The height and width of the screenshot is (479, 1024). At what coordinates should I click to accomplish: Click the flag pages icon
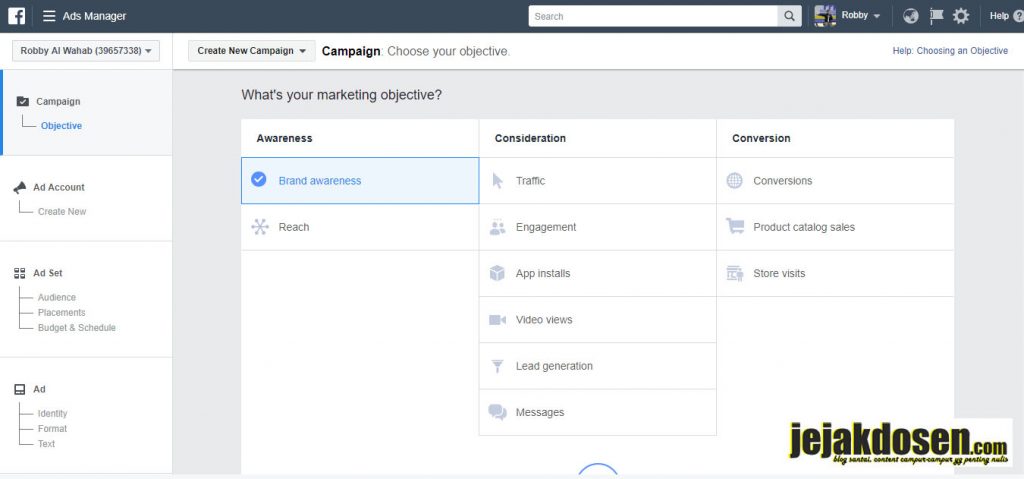click(x=936, y=16)
